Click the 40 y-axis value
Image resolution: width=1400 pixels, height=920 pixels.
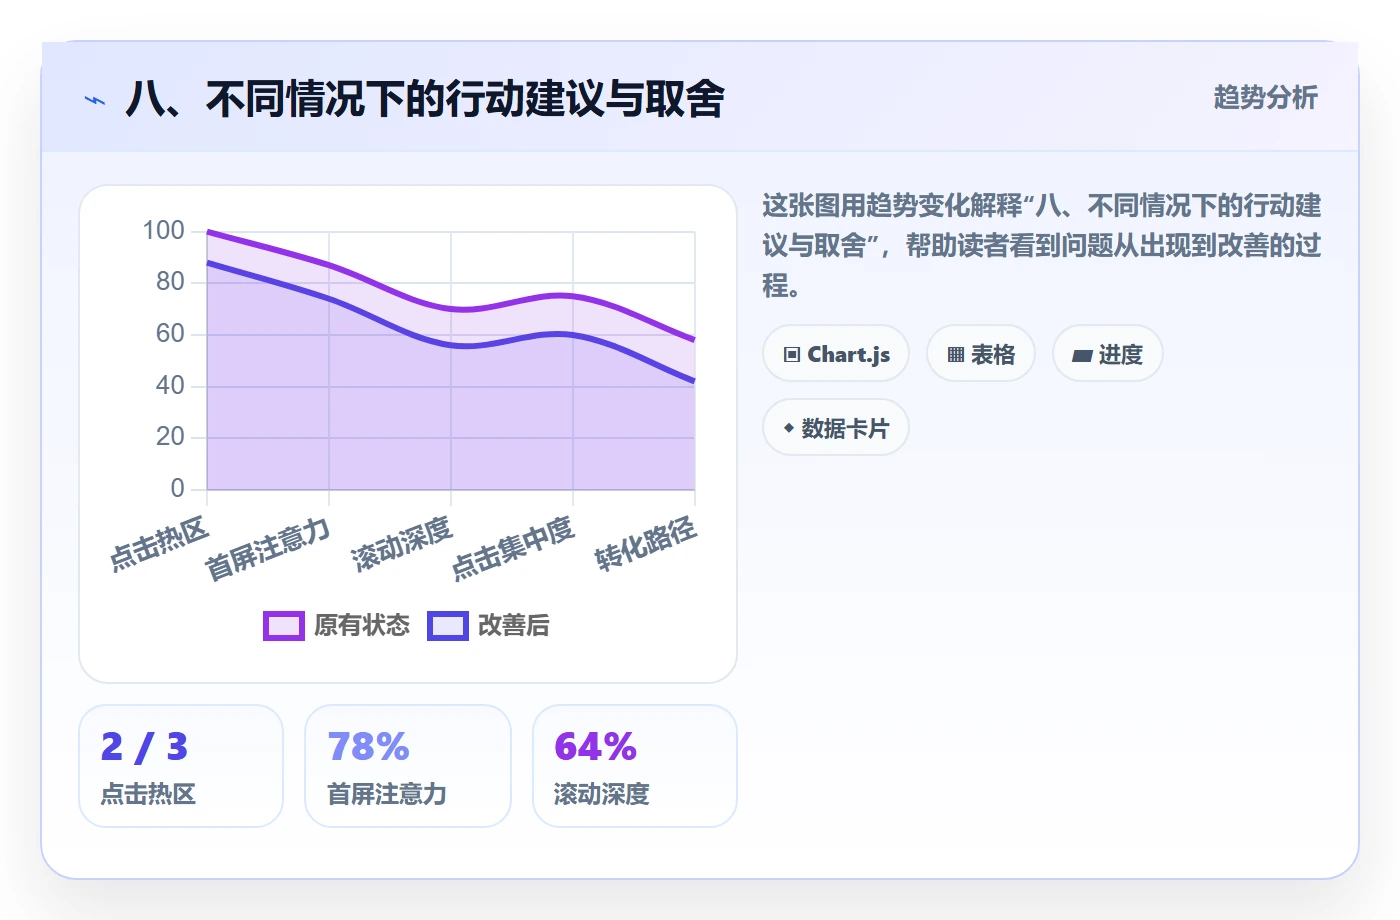click(170, 386)
